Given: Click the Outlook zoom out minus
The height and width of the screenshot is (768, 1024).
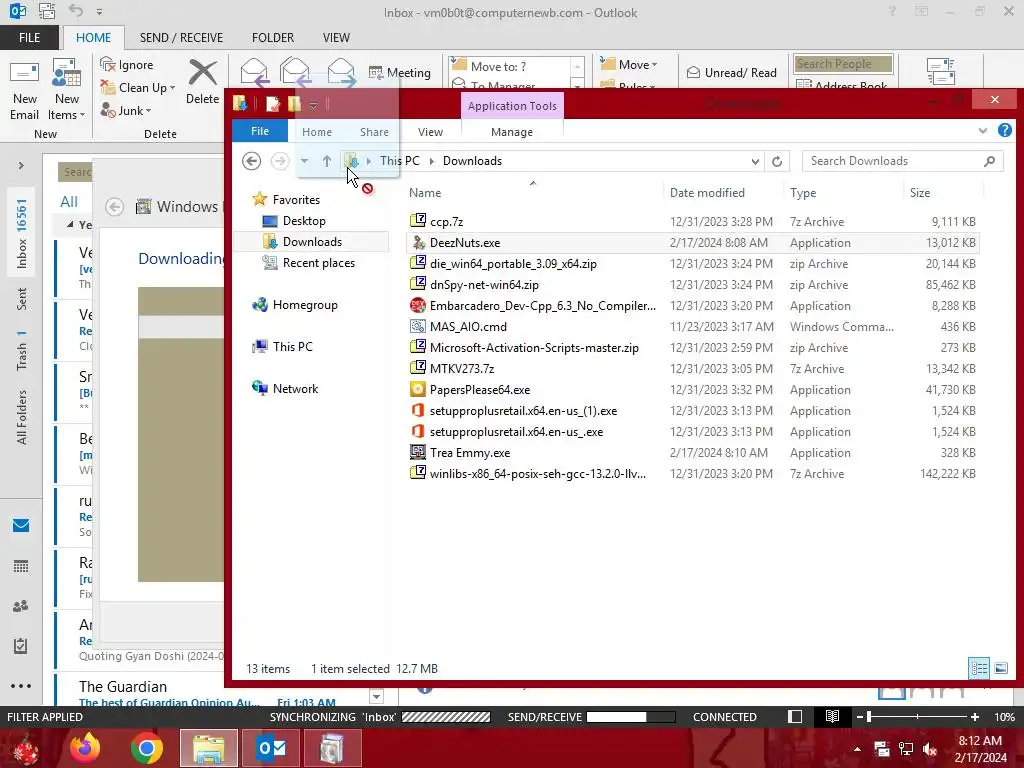Looking at the screenshot, I should click(860, 717).
